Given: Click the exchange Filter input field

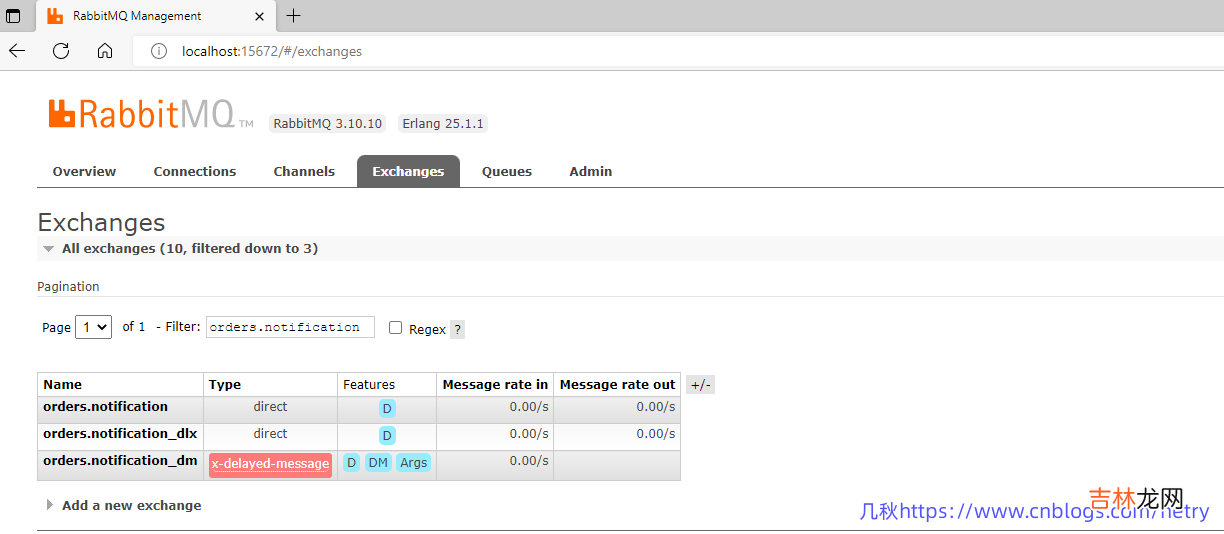Looking at the screenshot, I should tap(290, 327).
